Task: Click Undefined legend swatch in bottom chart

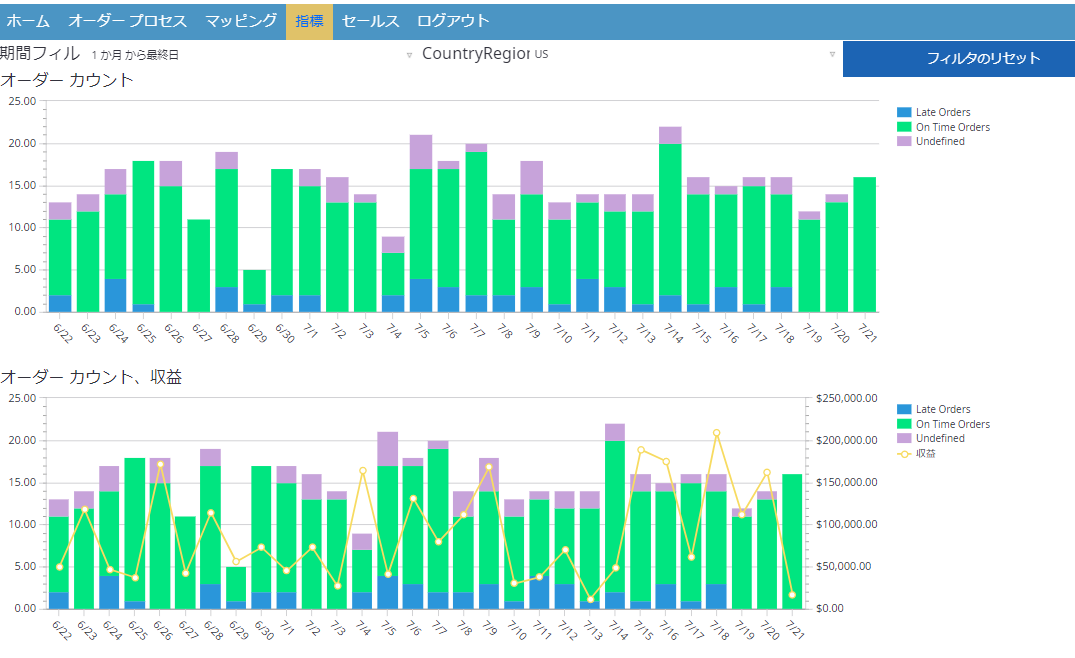Action: pyautogui.click(x=904, y=439)
